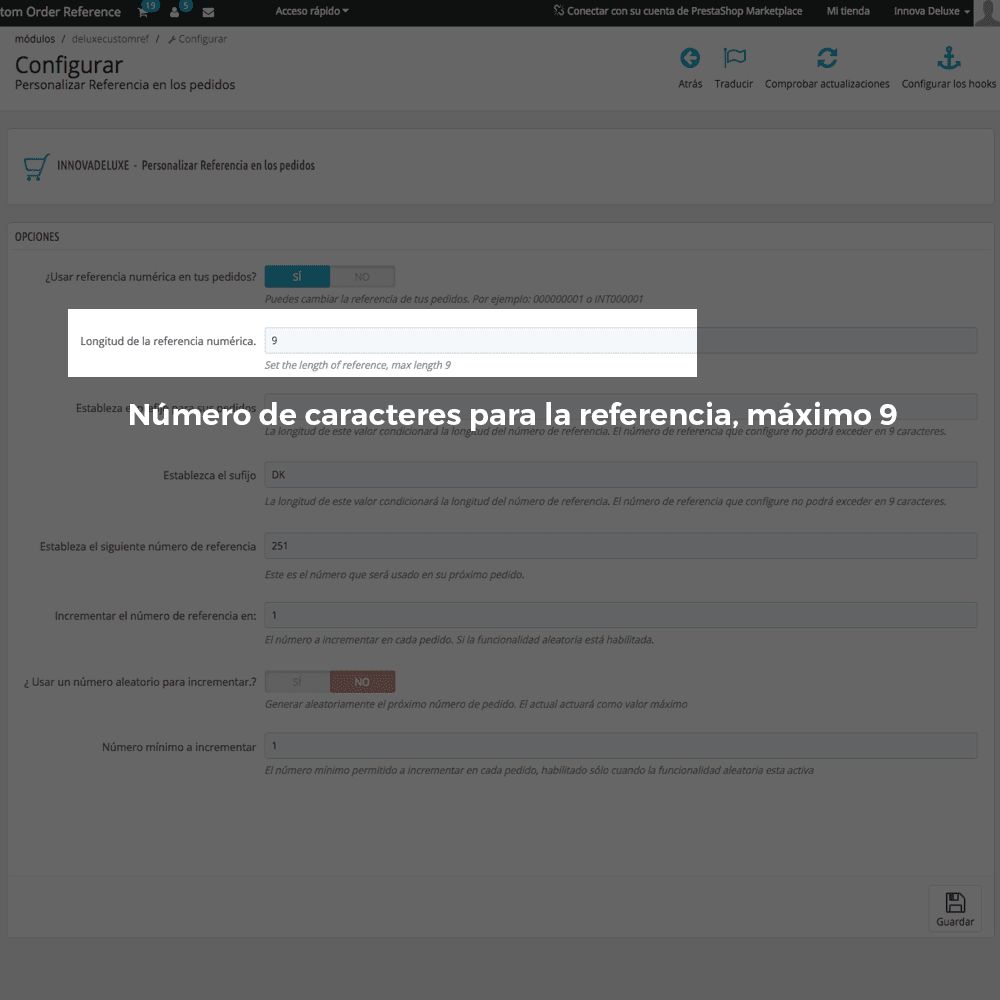Focus the Incrementar el número de referencia field

tap(621, 615)
